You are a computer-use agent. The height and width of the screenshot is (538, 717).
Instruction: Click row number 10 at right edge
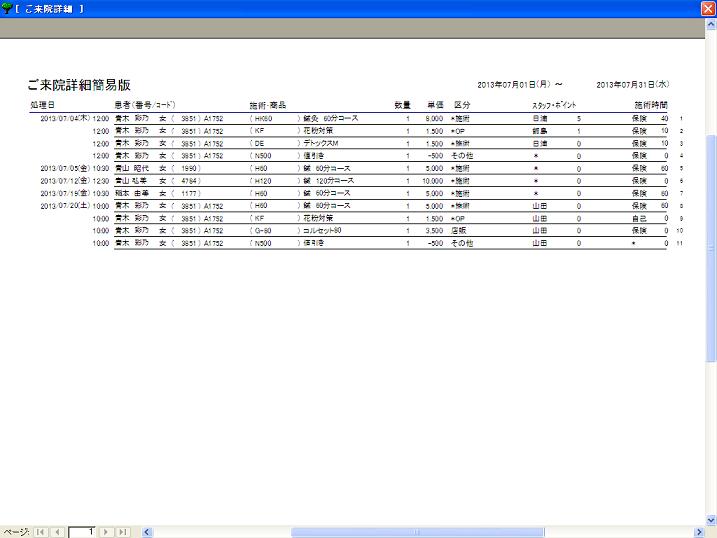(680, 231)
